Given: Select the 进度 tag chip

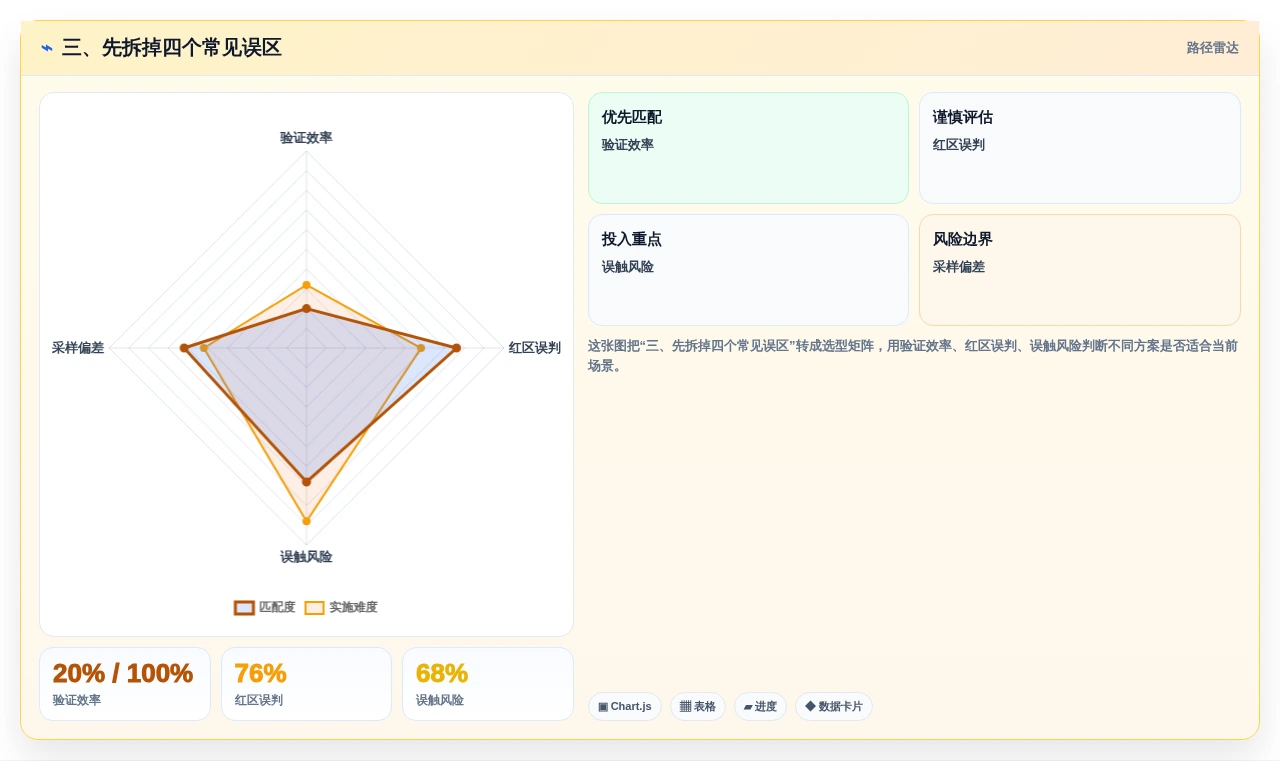Looking at the screenshot, I should coord(760,706).
